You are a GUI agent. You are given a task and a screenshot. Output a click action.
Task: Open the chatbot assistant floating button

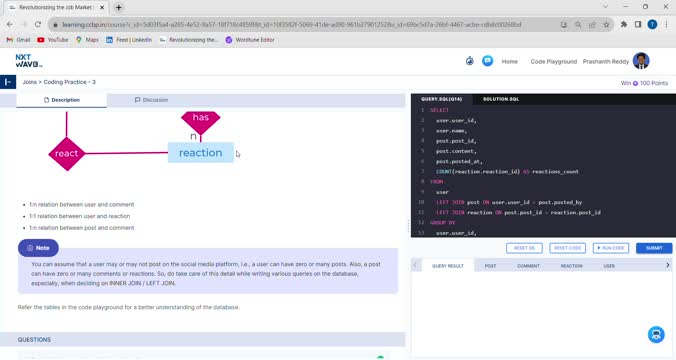pyautogui.click(x=656, y=335)
